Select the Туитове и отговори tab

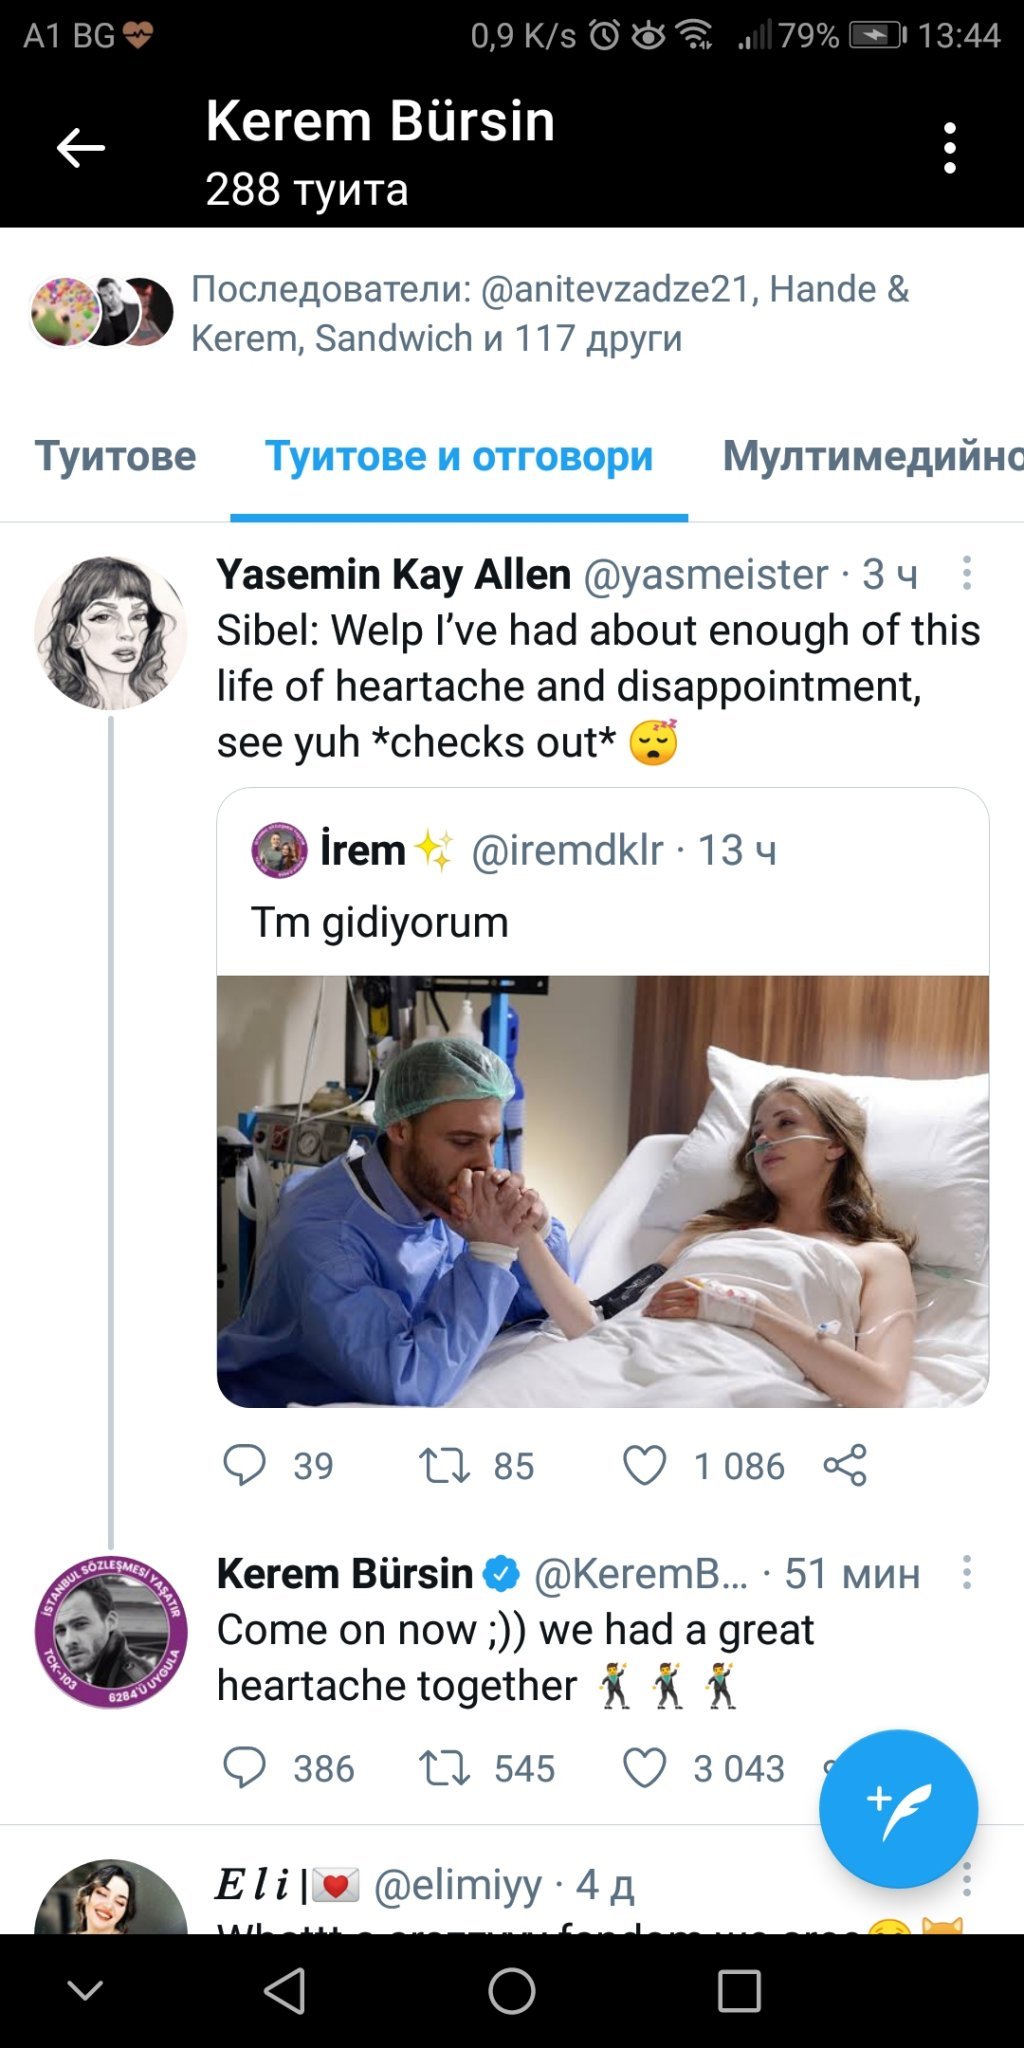point(459,456)
